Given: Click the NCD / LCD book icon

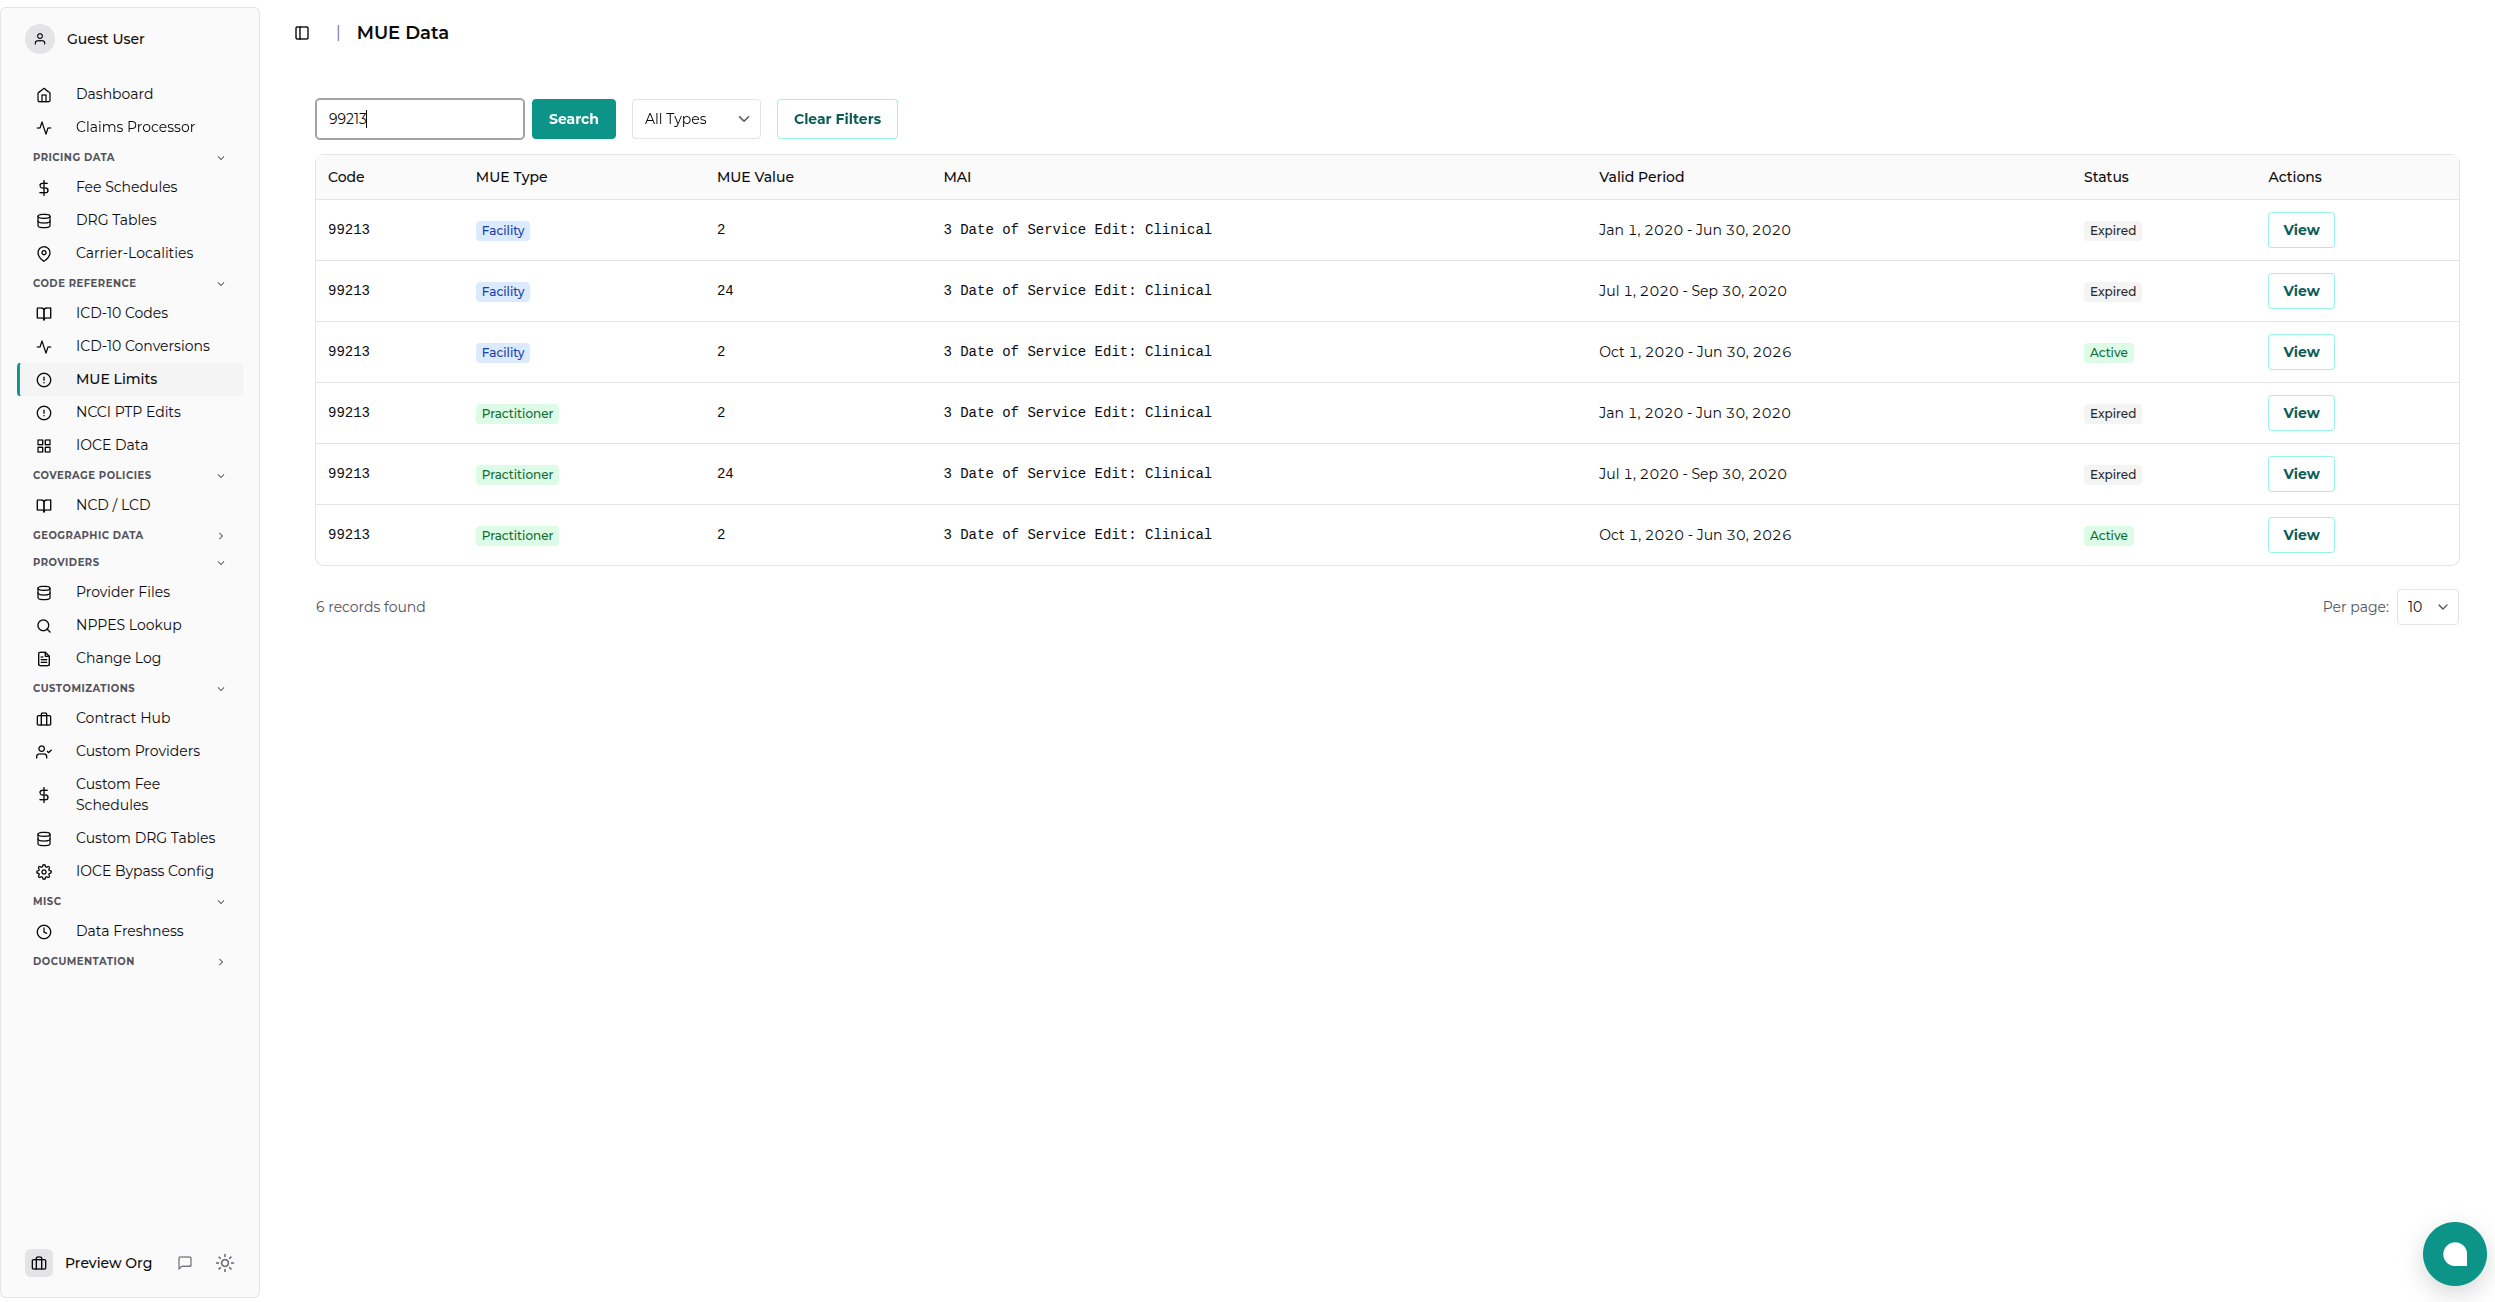Looking at the screenshot, I should click(44, 506).
